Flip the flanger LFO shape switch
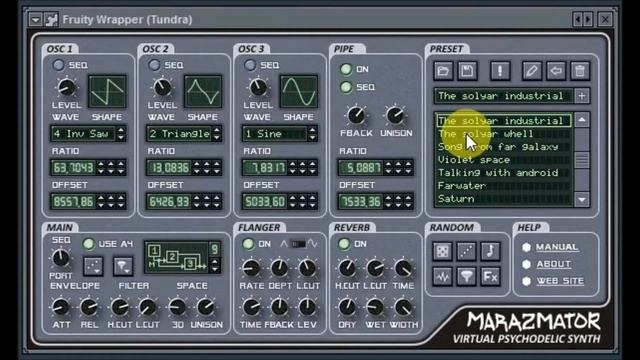640x360 pixels. tap(298, 244)
